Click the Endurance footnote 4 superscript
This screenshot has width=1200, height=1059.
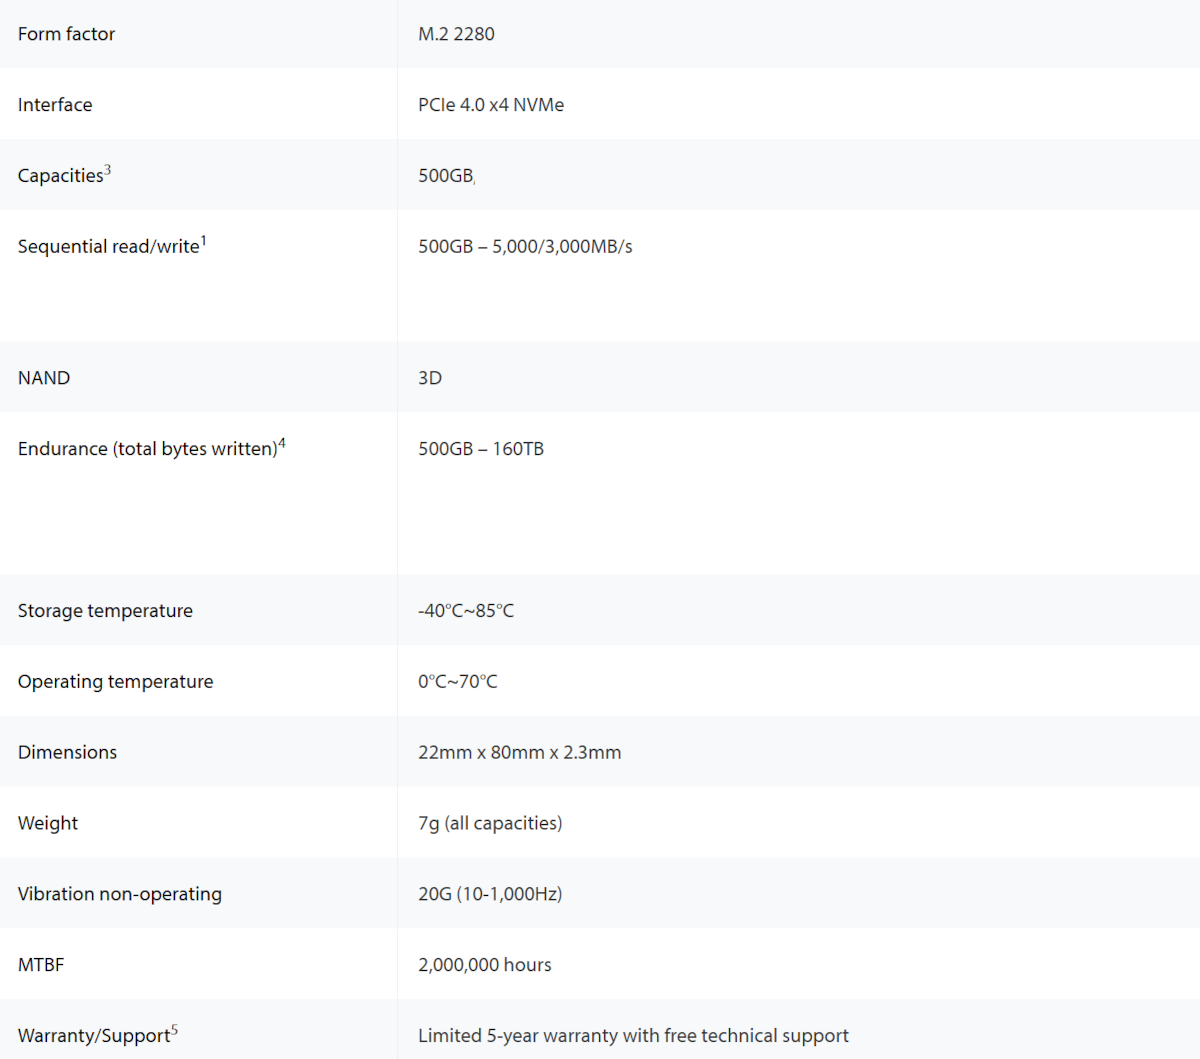tap(282, 442)
